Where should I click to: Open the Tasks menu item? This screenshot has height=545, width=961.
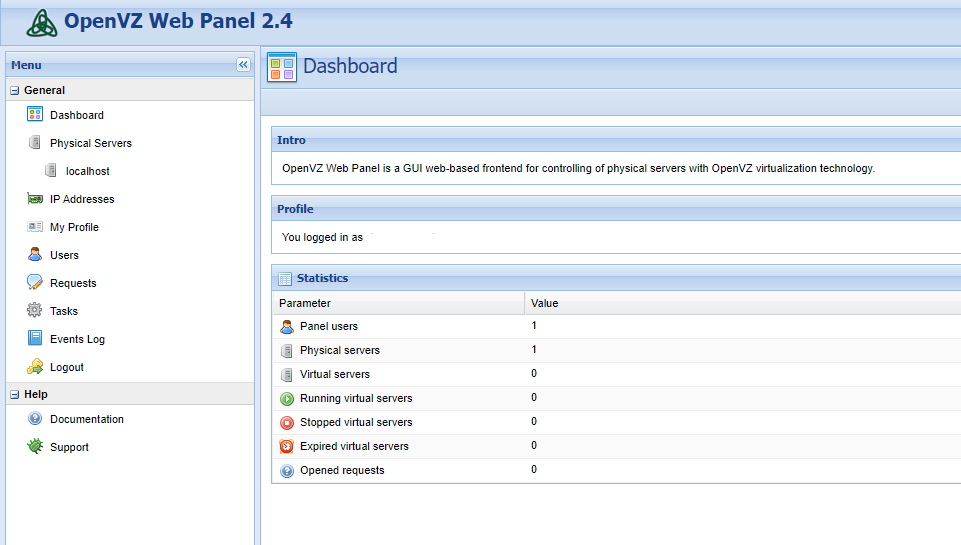pos(64,311)
